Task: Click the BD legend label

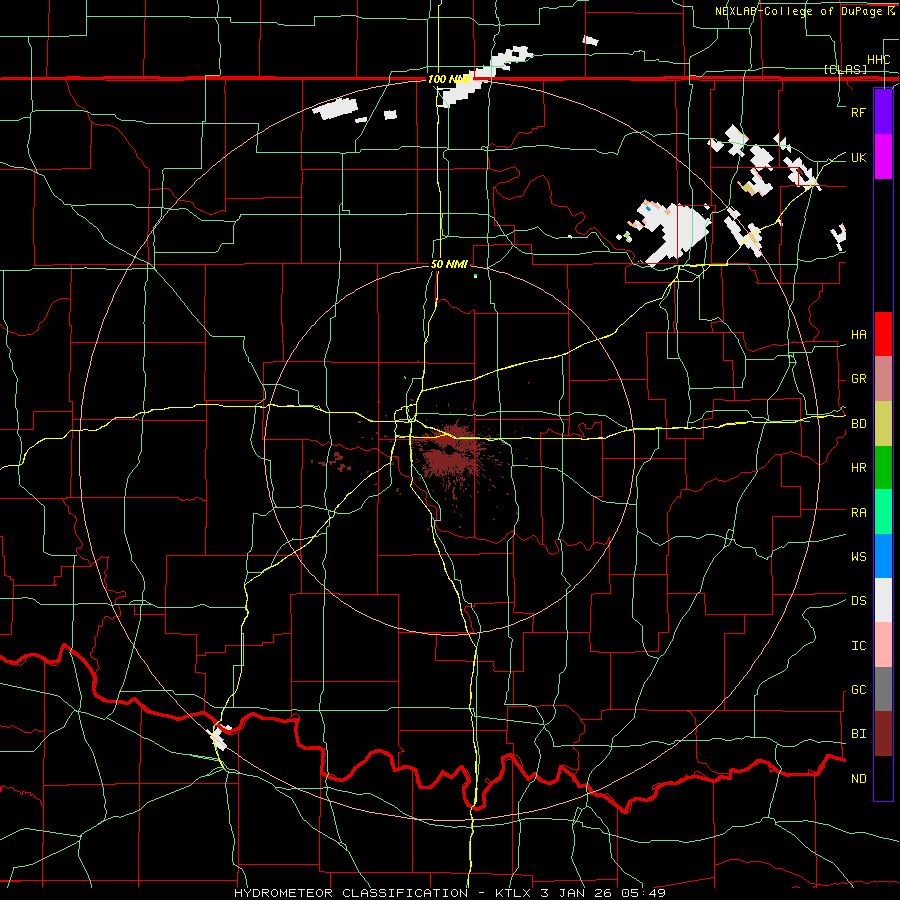Action: tap(858, 424)
